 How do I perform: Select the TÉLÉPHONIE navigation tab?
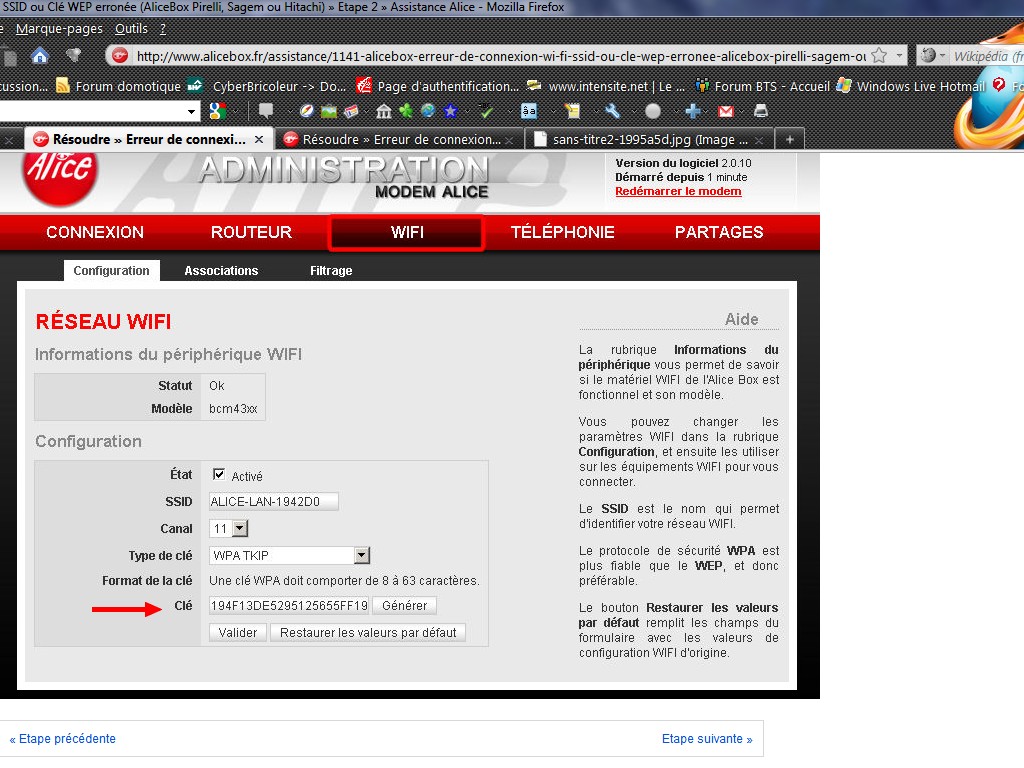coord(562,232)
